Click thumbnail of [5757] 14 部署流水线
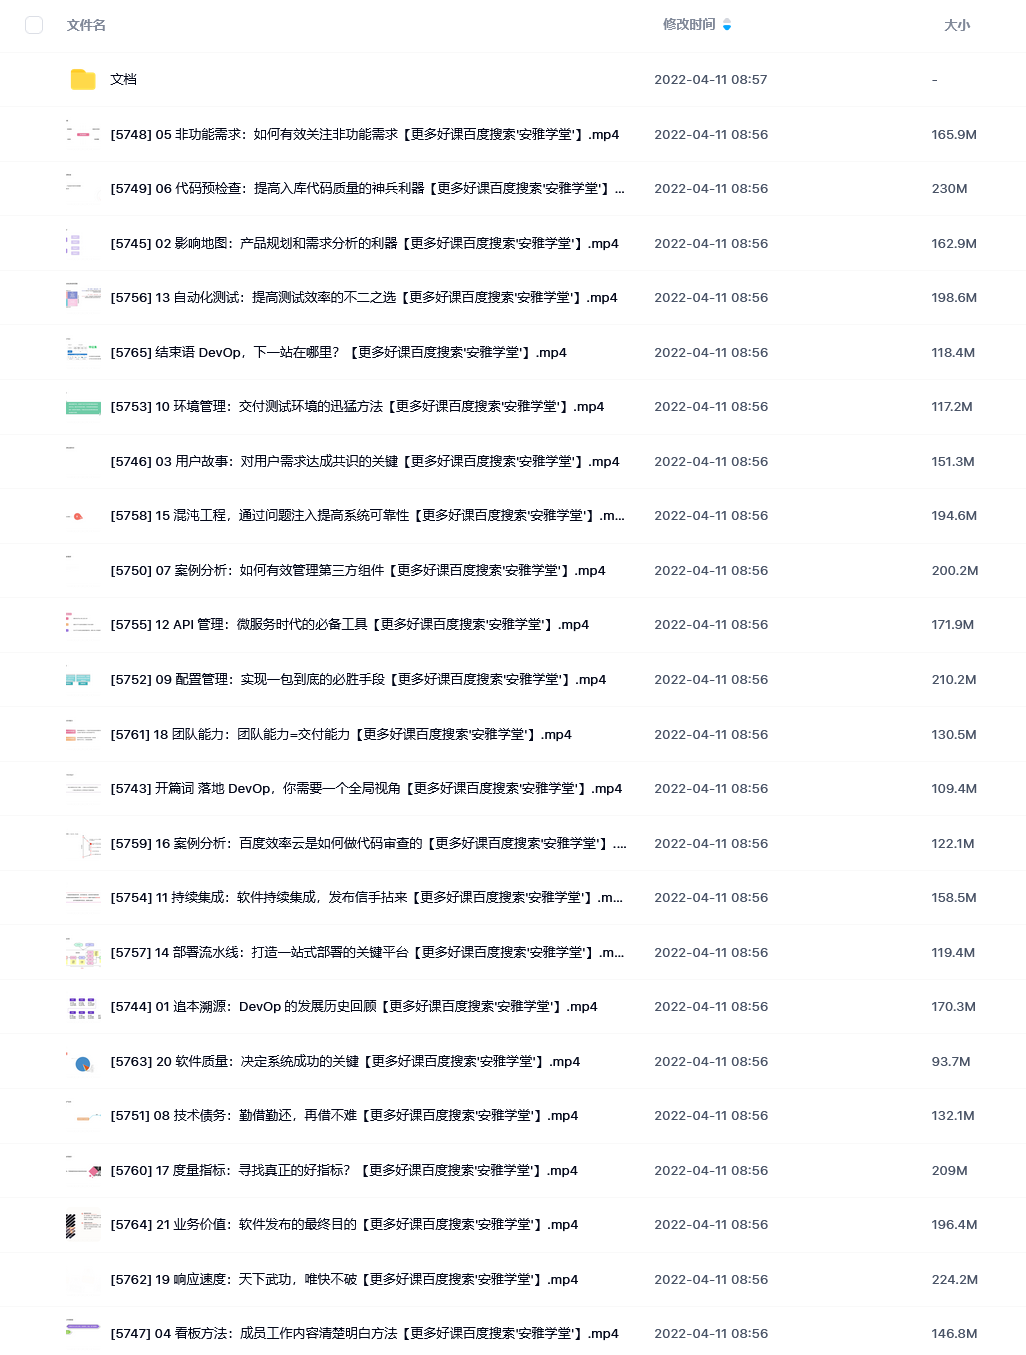This screenshot has width=1026, height=1355. [x=83, y=953]
